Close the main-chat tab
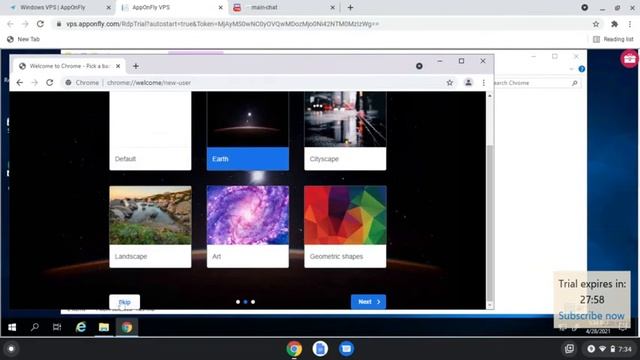The image size is (640, 360). (x=332, y=7)
